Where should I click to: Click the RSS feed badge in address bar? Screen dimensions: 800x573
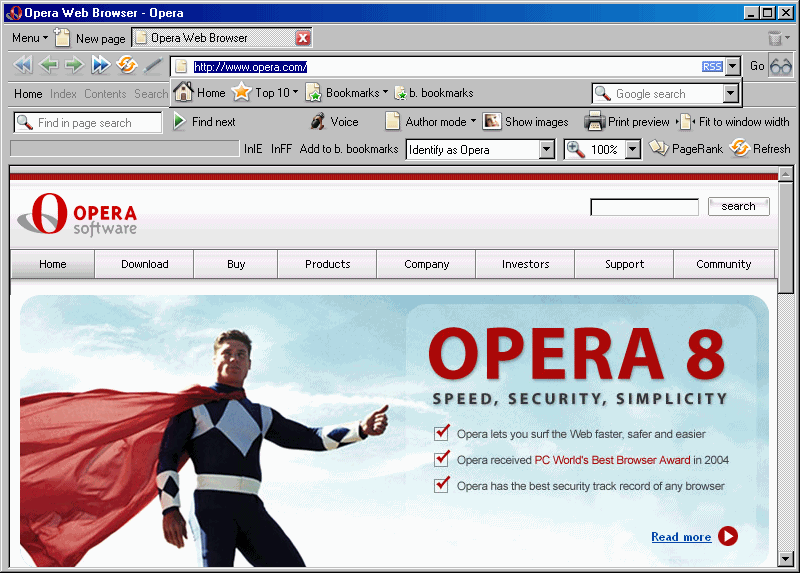point(712,66)
